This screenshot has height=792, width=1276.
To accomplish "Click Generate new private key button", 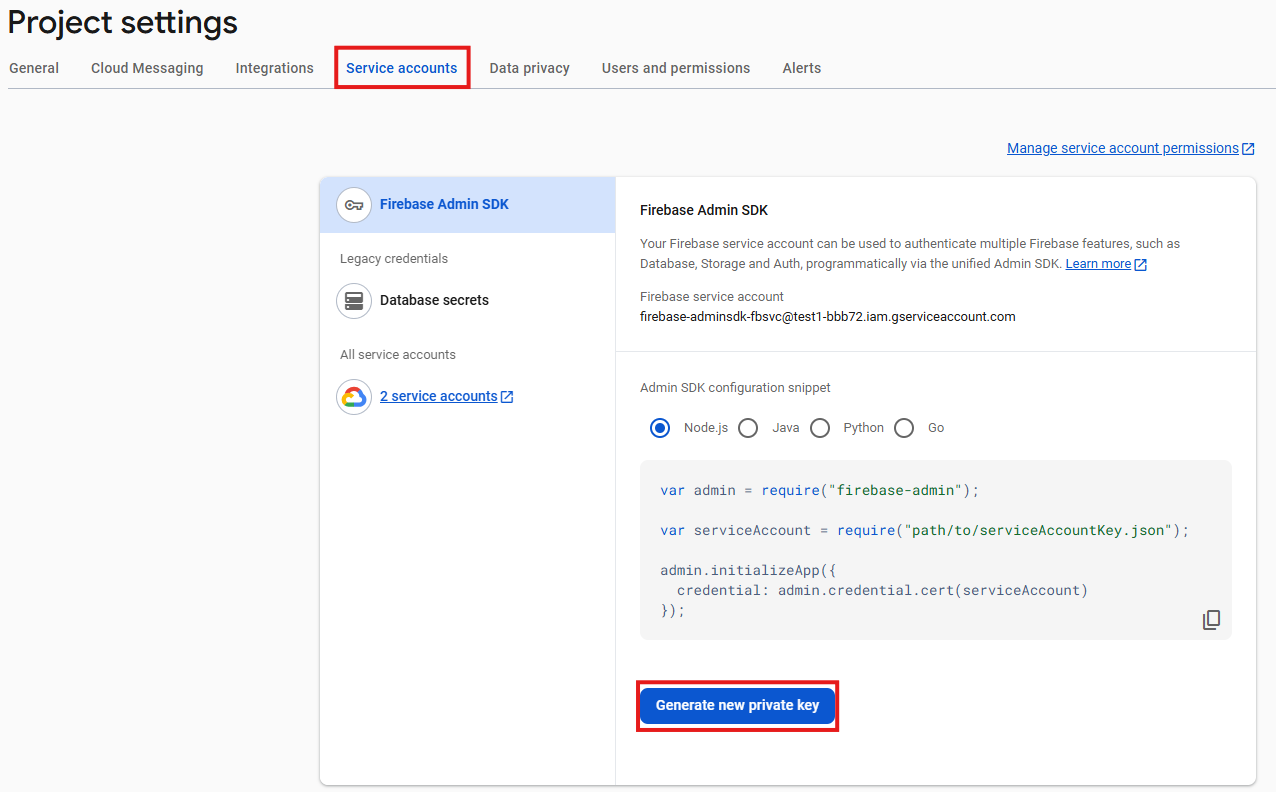I will [737, 705].
